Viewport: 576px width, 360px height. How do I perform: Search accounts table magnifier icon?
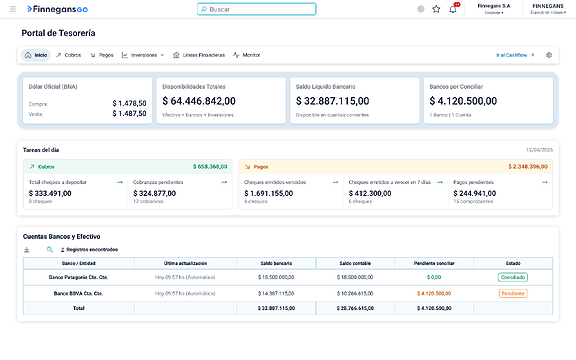[50, 250]
